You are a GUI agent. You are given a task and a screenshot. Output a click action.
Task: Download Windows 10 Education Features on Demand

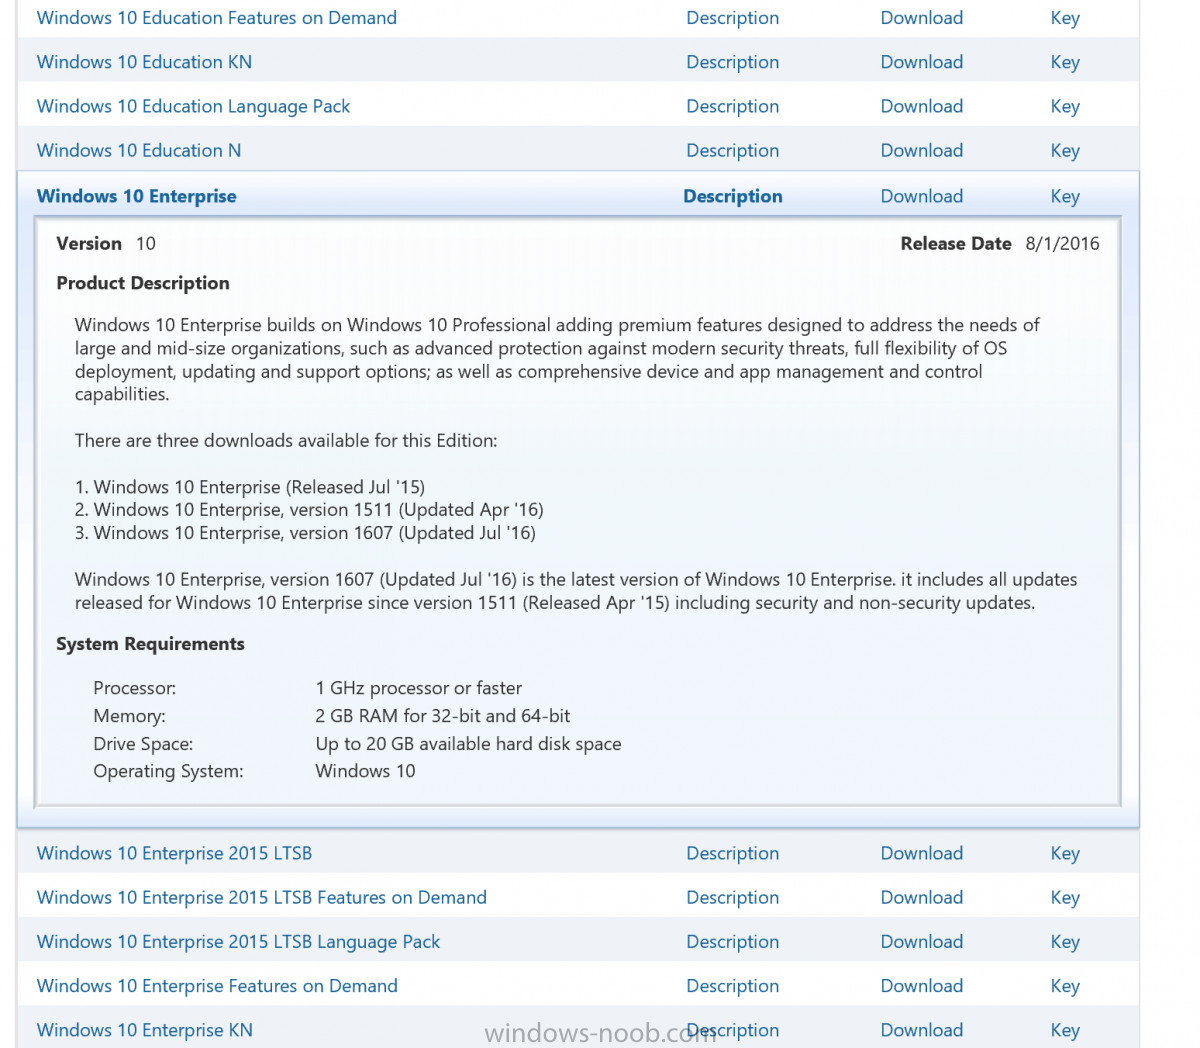coord(922,18)
